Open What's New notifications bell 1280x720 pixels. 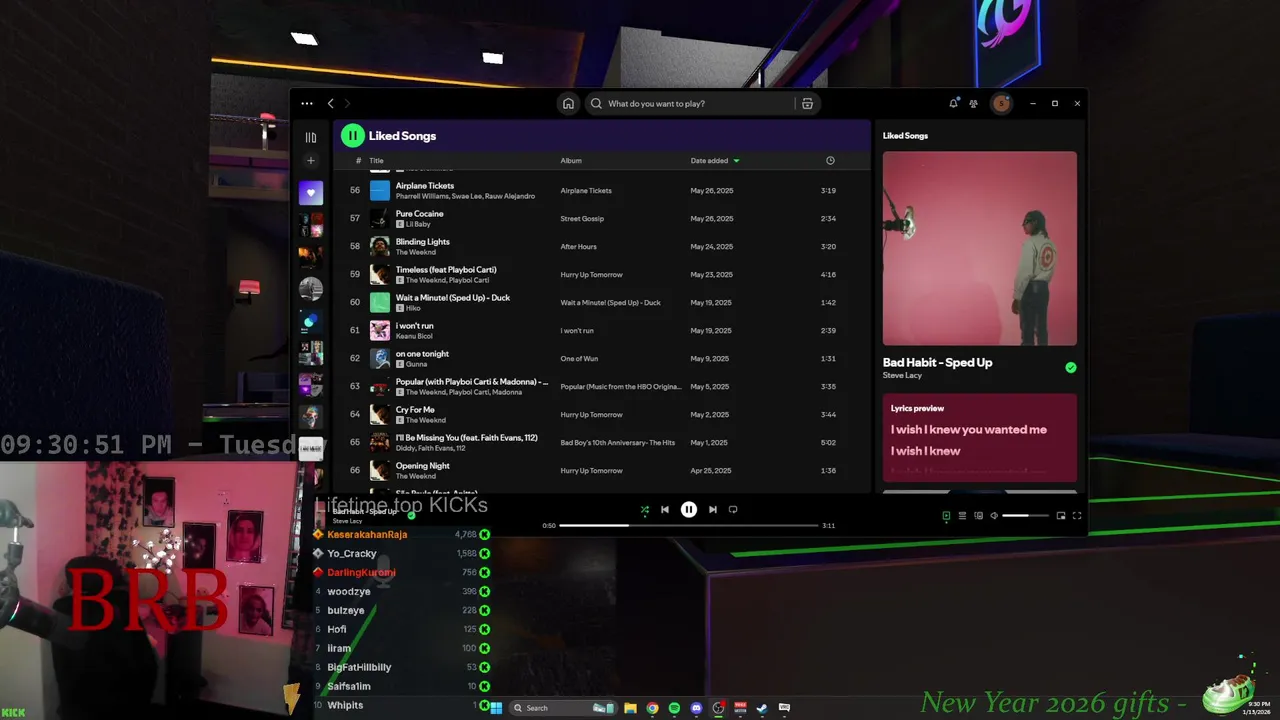[953, 103]
